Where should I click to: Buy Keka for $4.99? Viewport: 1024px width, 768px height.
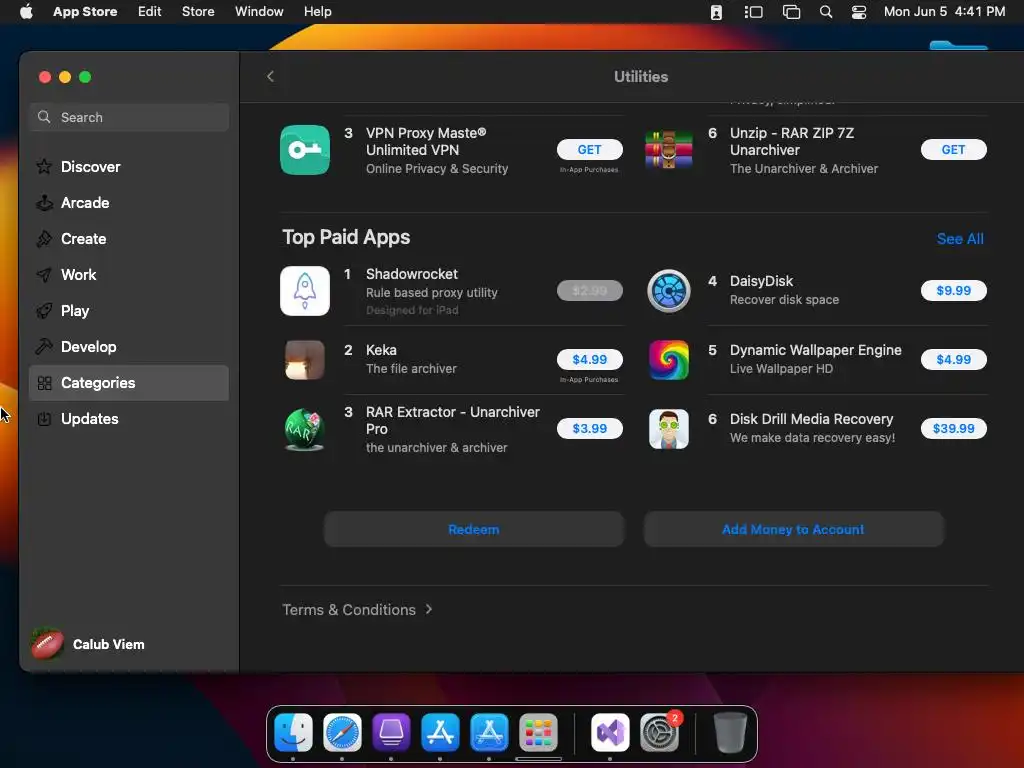(x=590, y=359)
